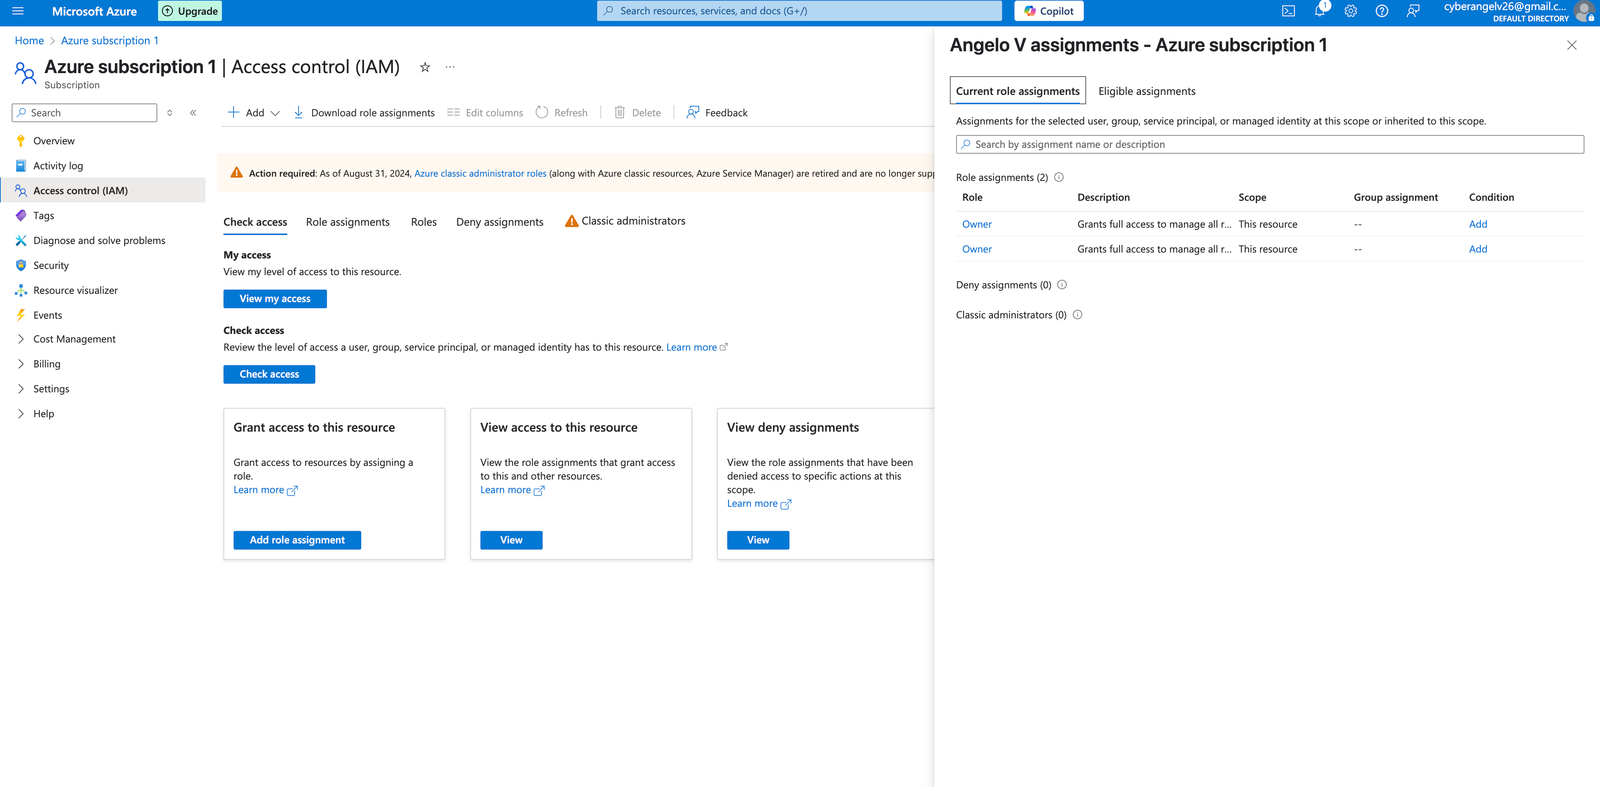The width and height of the screenshot is (1600, 787).
Task: Click Refresh in toolbar
Action: pos(562,113)
